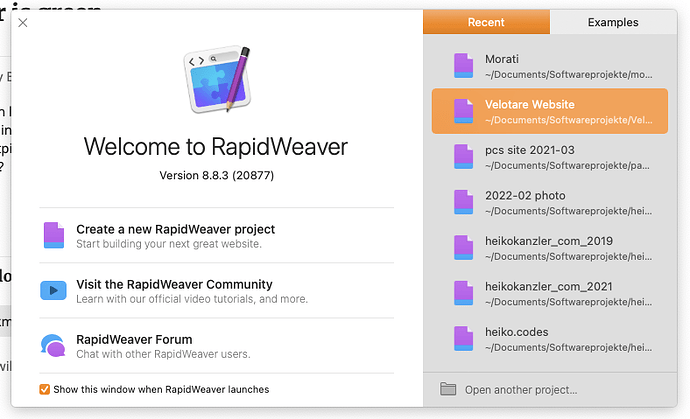Open recent project pcs site 2021-03
This screenshot has width=690, height=419.
(550, 157)
